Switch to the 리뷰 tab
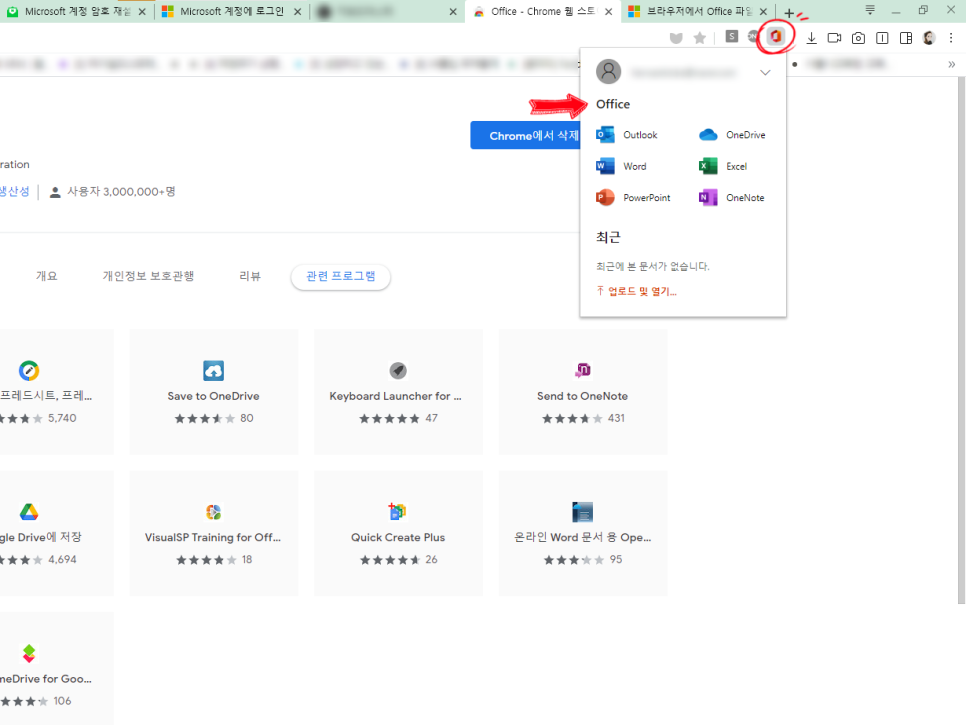This screenshot has height=725, width=966. [249, 276]
